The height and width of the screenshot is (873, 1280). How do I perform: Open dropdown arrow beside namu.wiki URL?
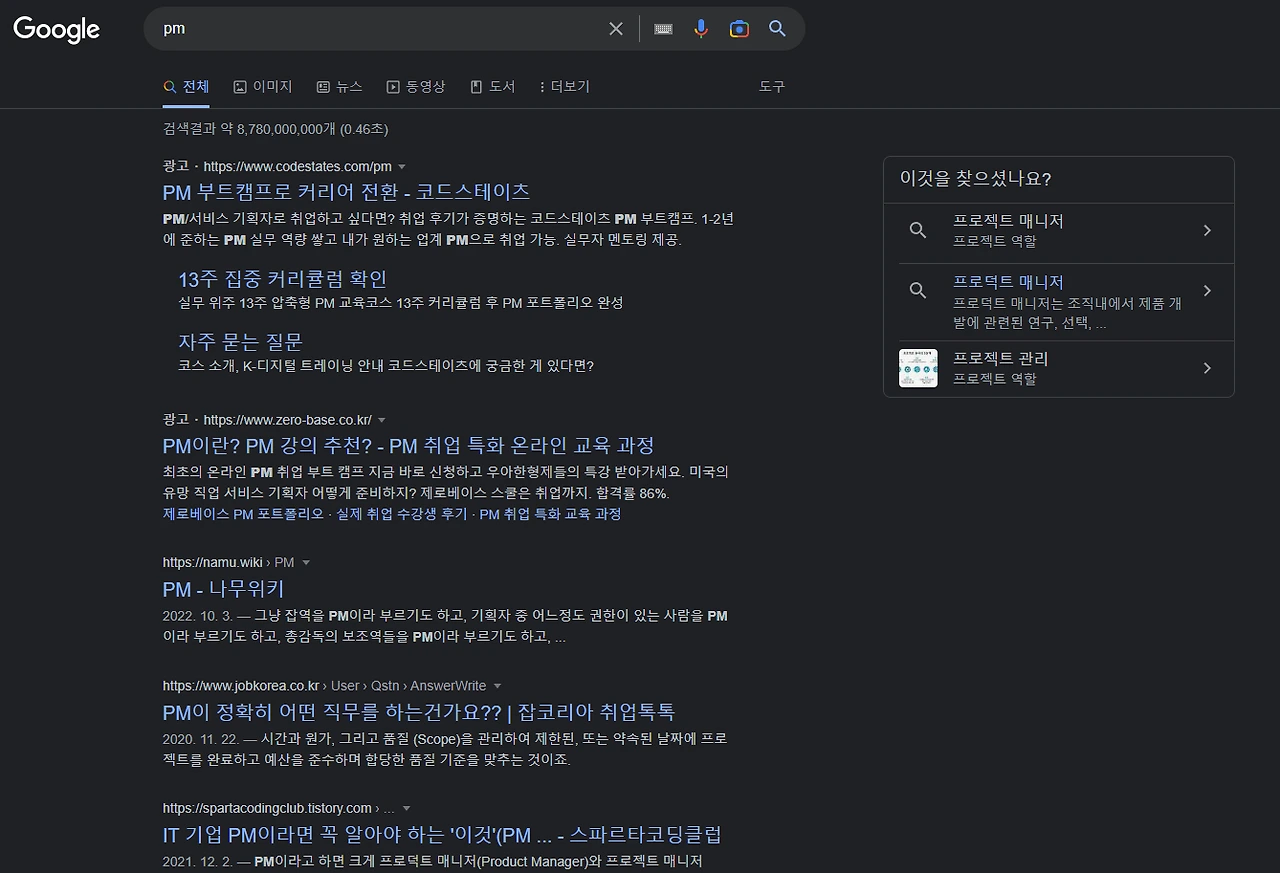coord(306,563)
